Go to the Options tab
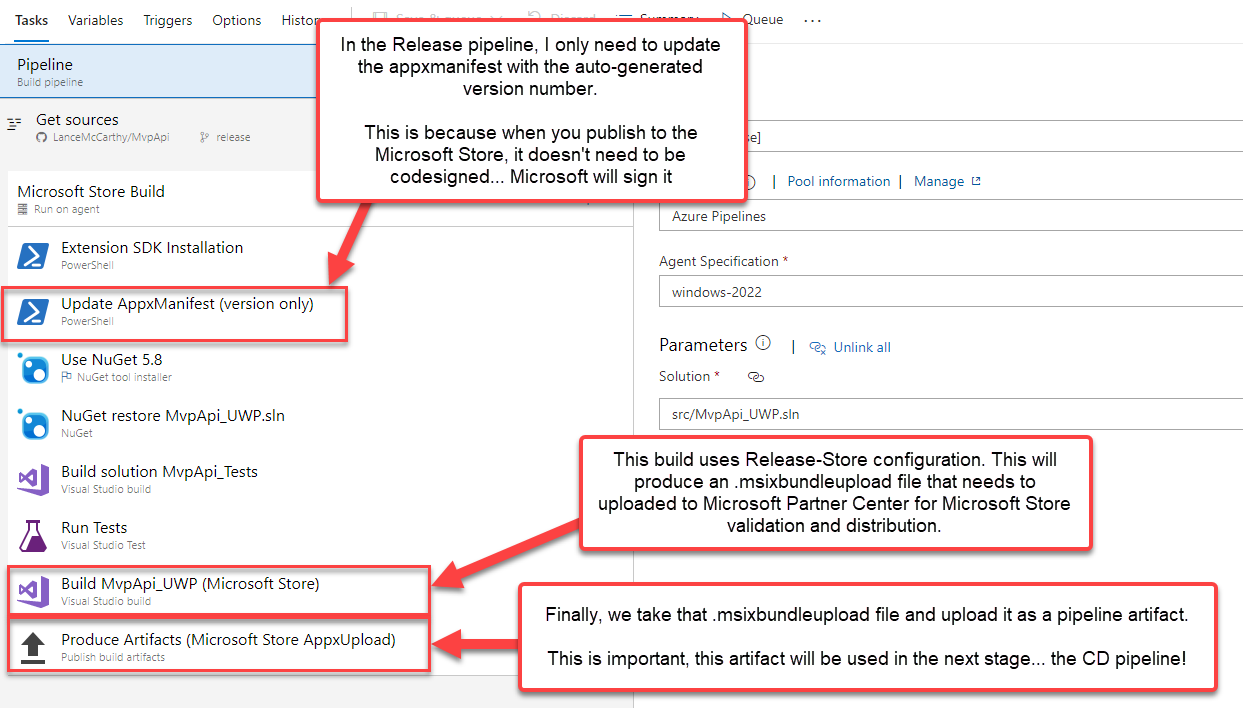Viewport: 1243px width, 708px height. point(237,20)
